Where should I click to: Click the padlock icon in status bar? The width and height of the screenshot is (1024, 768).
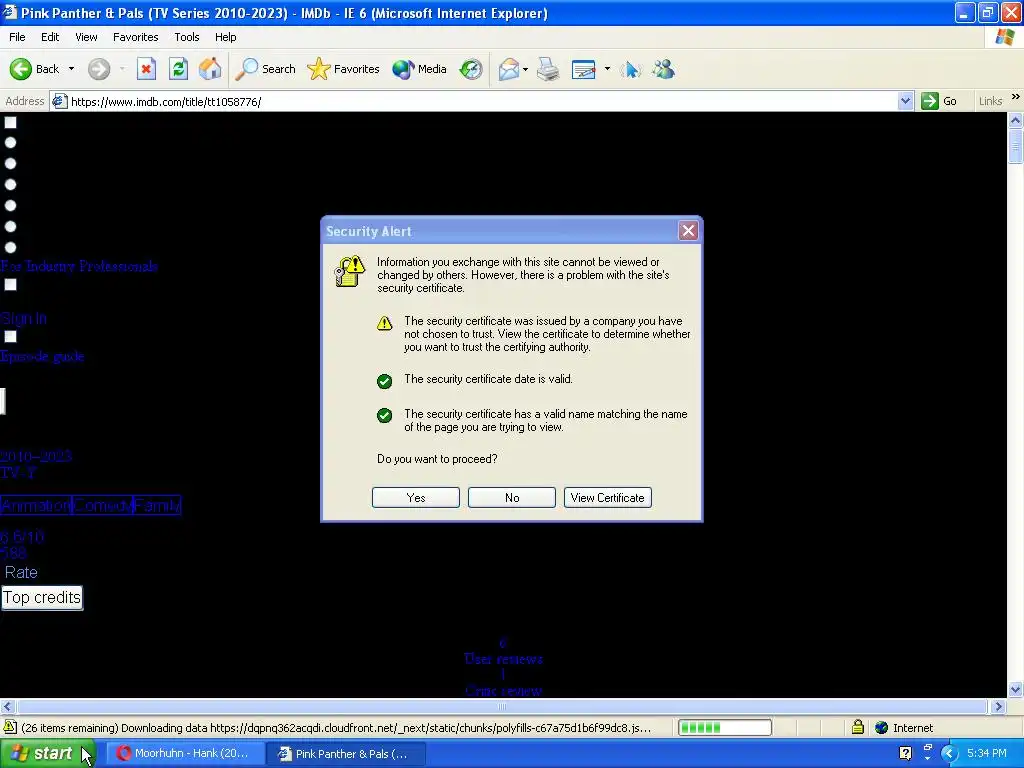(857, 727)
